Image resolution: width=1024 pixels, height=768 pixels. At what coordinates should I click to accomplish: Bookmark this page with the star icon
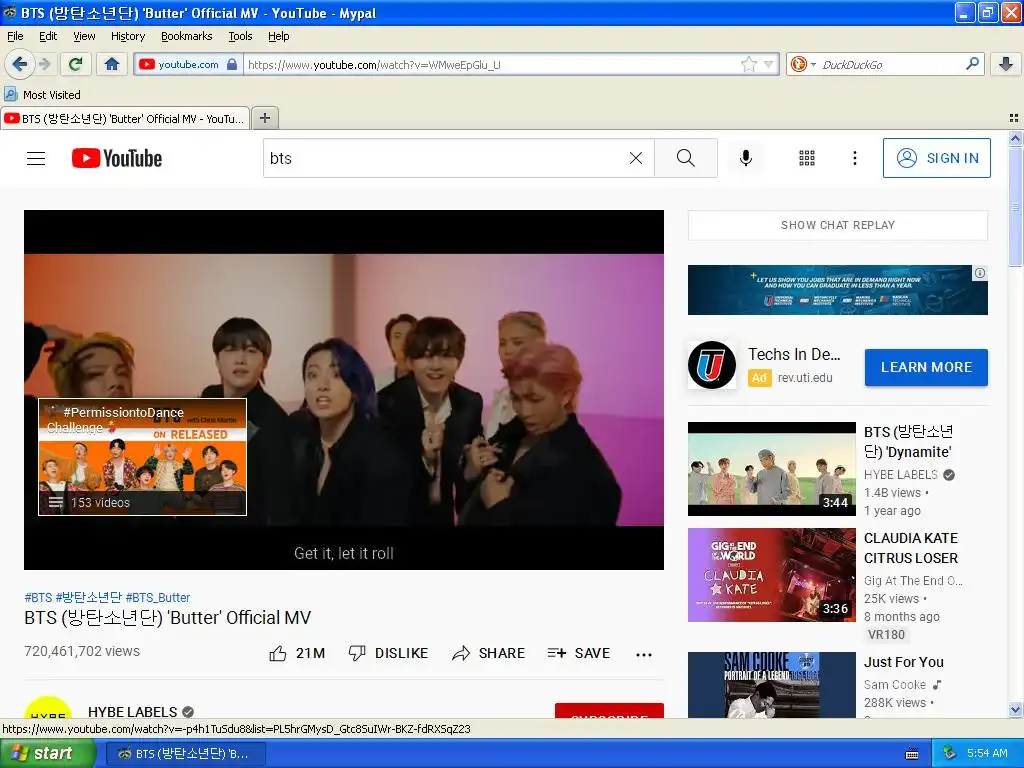(748, 64)
